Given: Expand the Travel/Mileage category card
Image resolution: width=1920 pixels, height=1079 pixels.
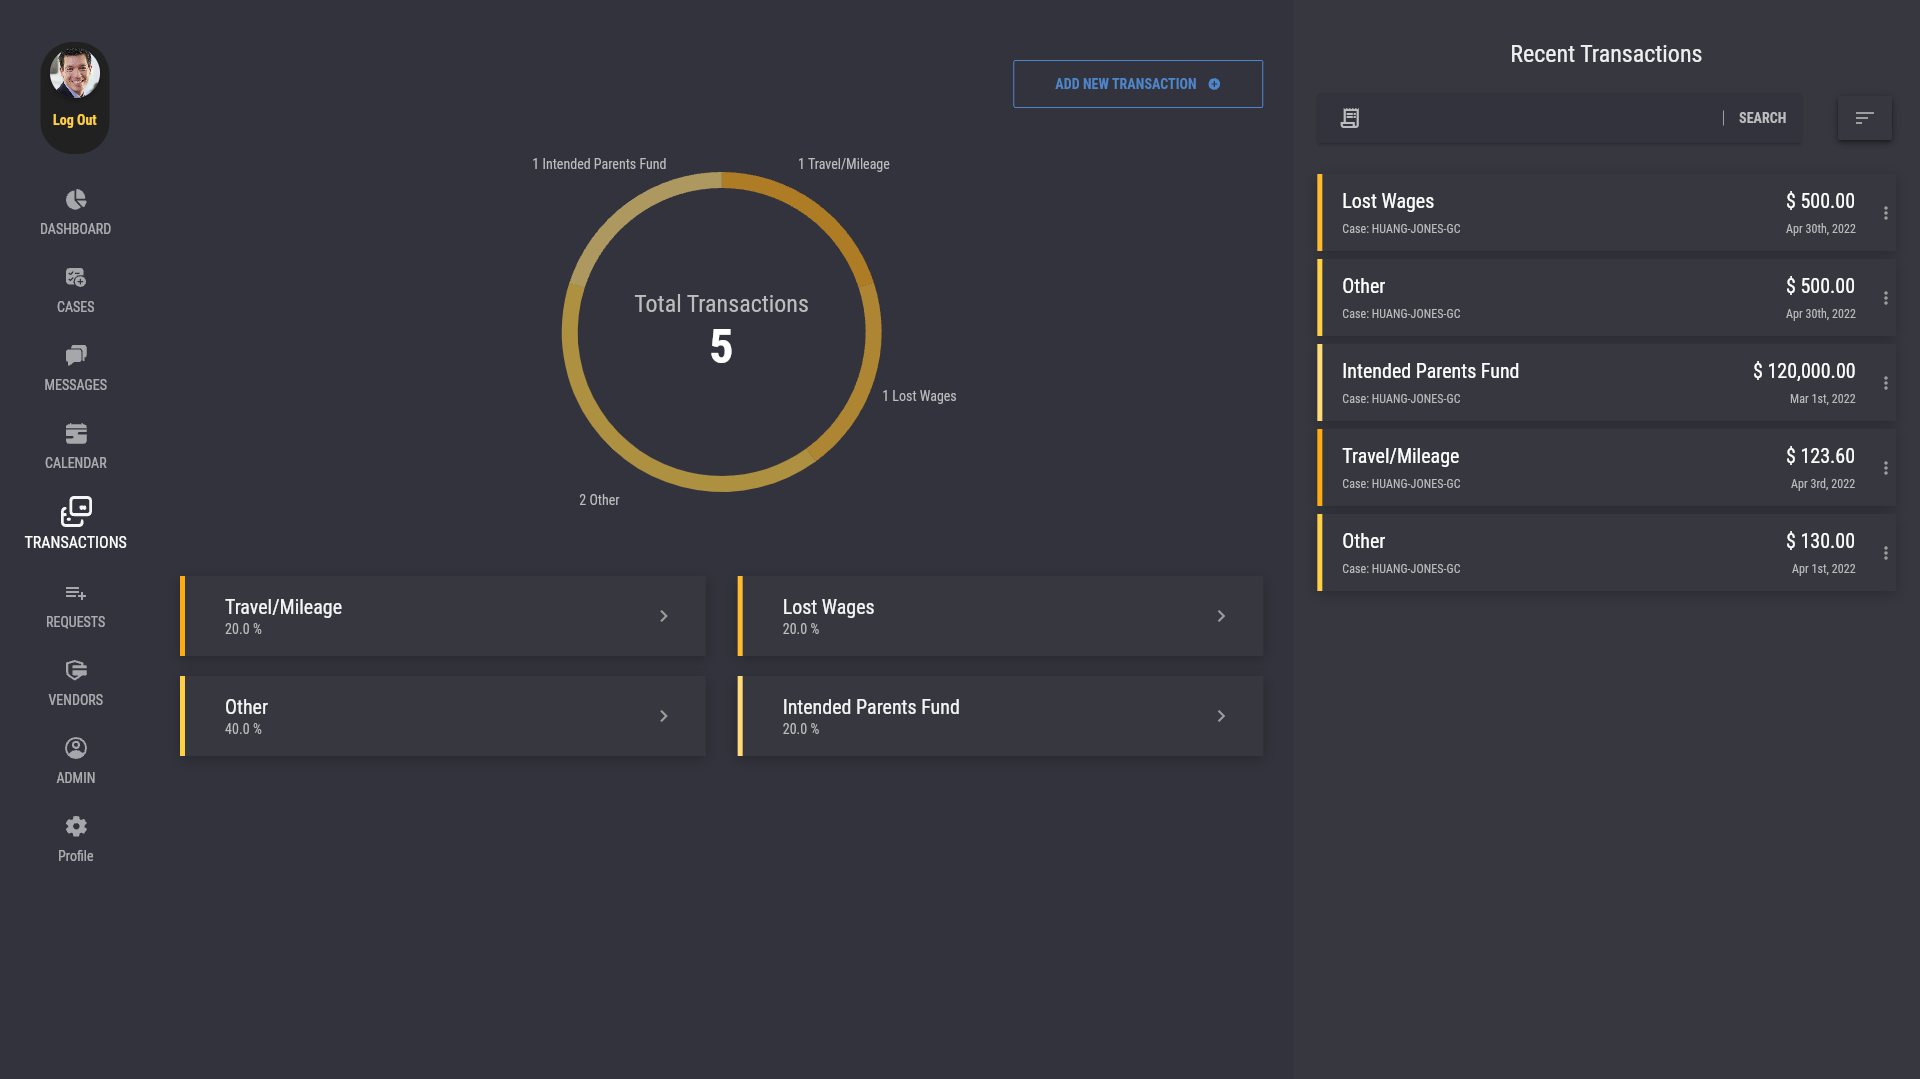Looking at the screenshot, I should point(442,616).
